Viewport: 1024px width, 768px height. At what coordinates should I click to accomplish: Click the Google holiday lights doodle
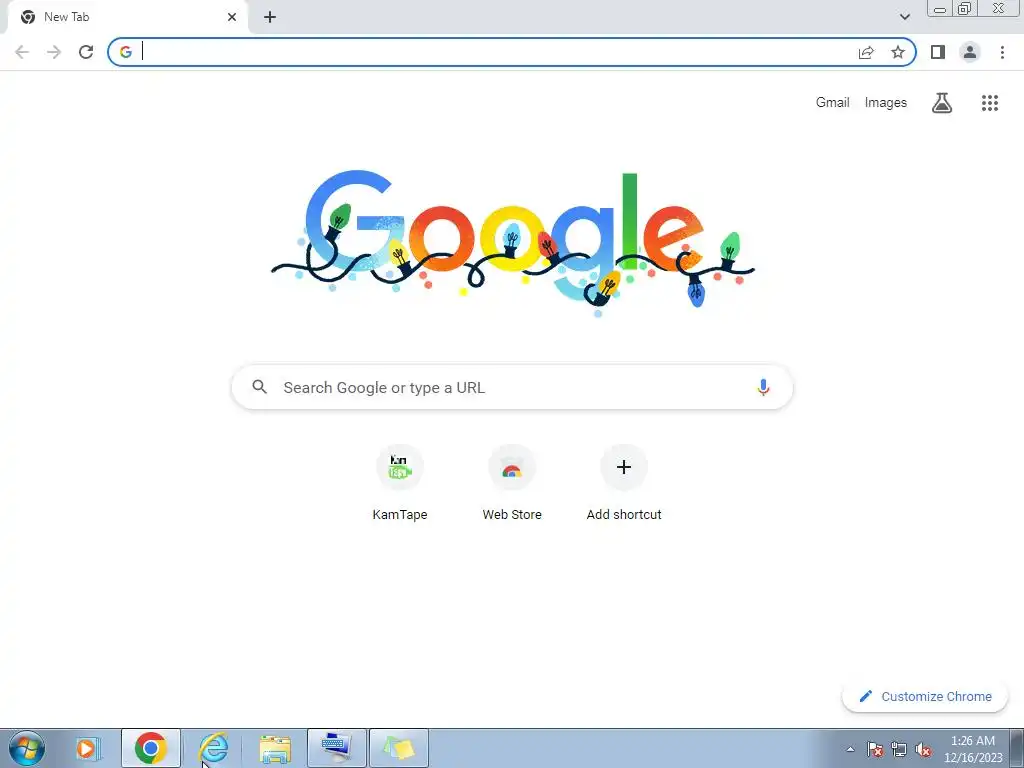[513, 243]
